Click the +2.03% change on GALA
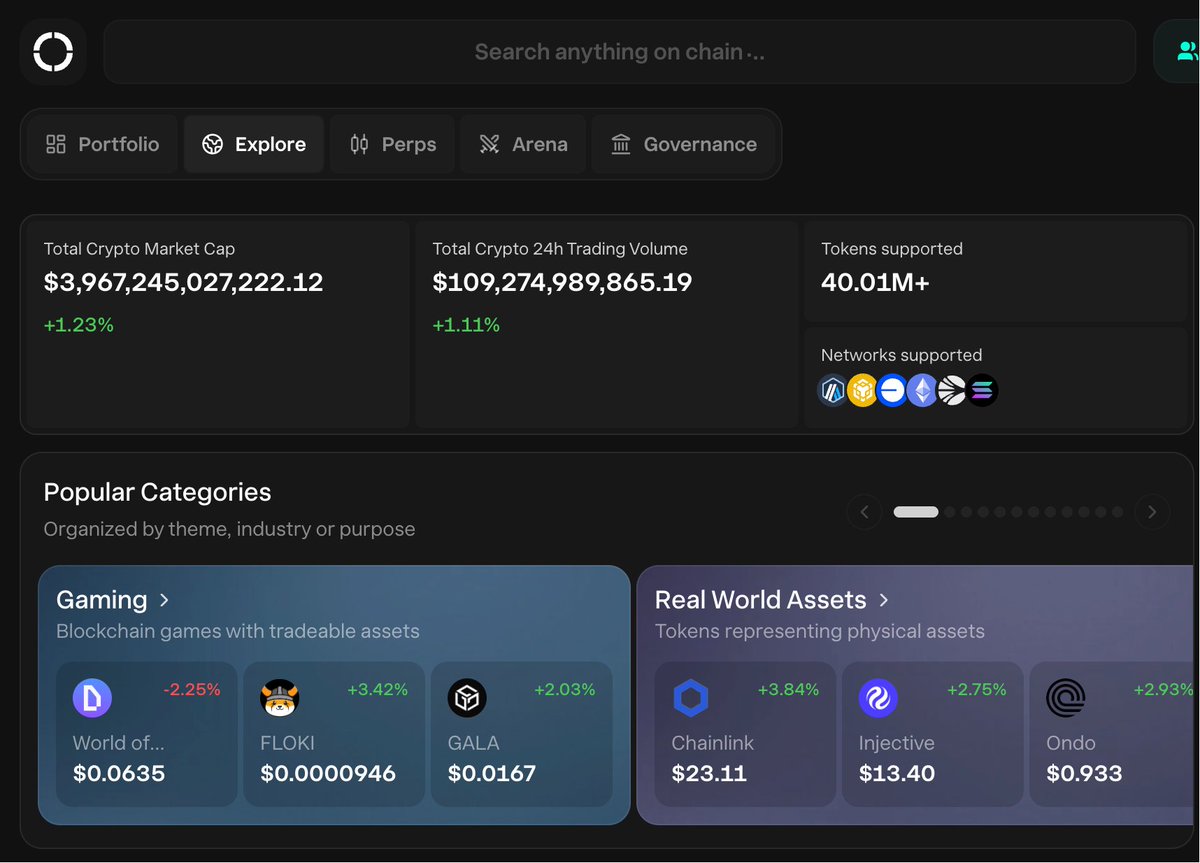The height and width of the screenshot is (863, 1200). pos(565,689)
